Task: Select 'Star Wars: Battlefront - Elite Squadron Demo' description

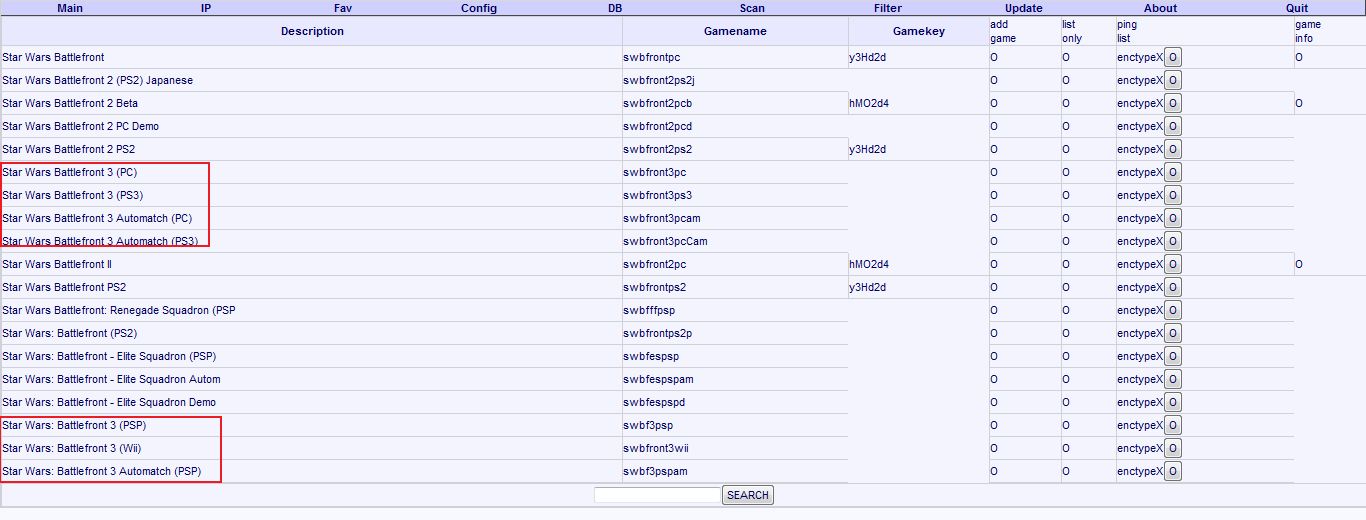Action: (x=109, y=403)
